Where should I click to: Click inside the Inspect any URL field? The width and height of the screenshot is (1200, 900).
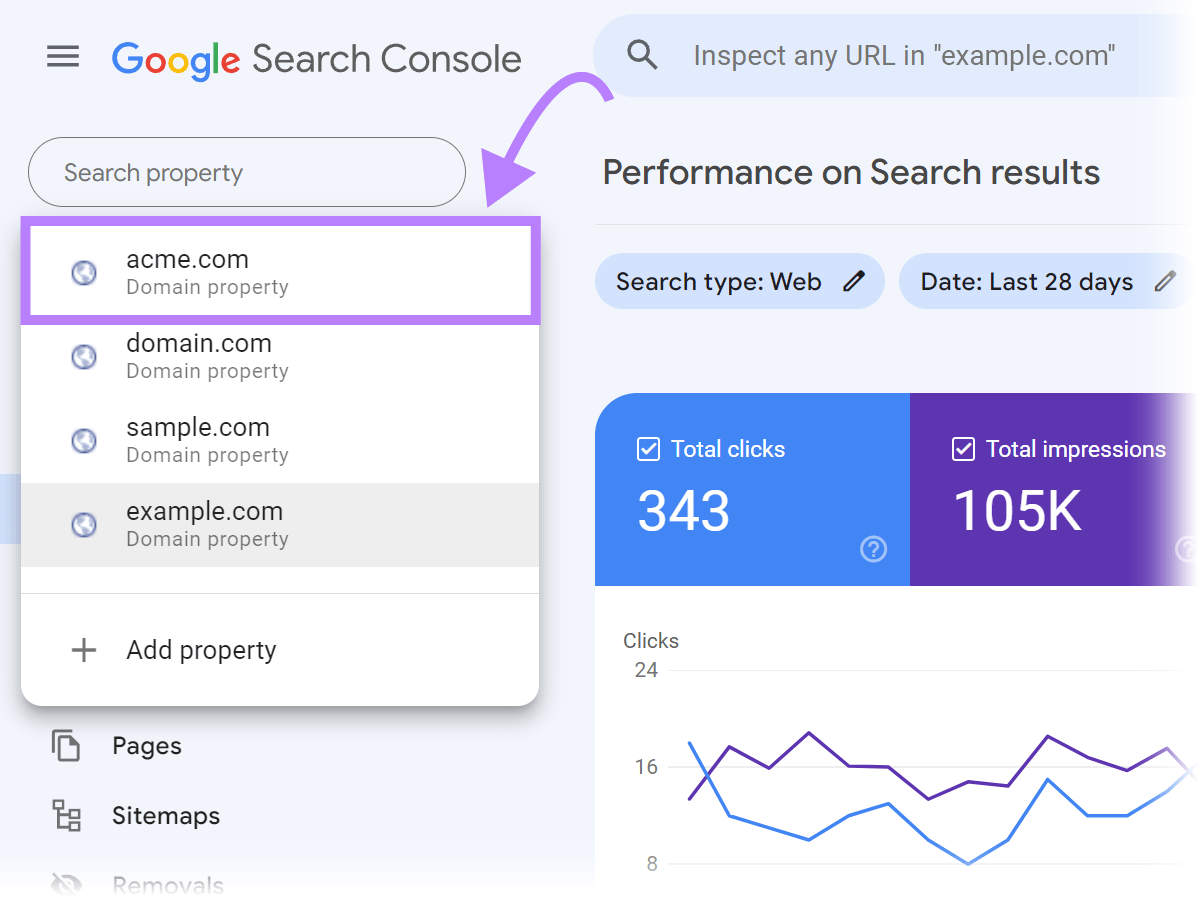900,55
